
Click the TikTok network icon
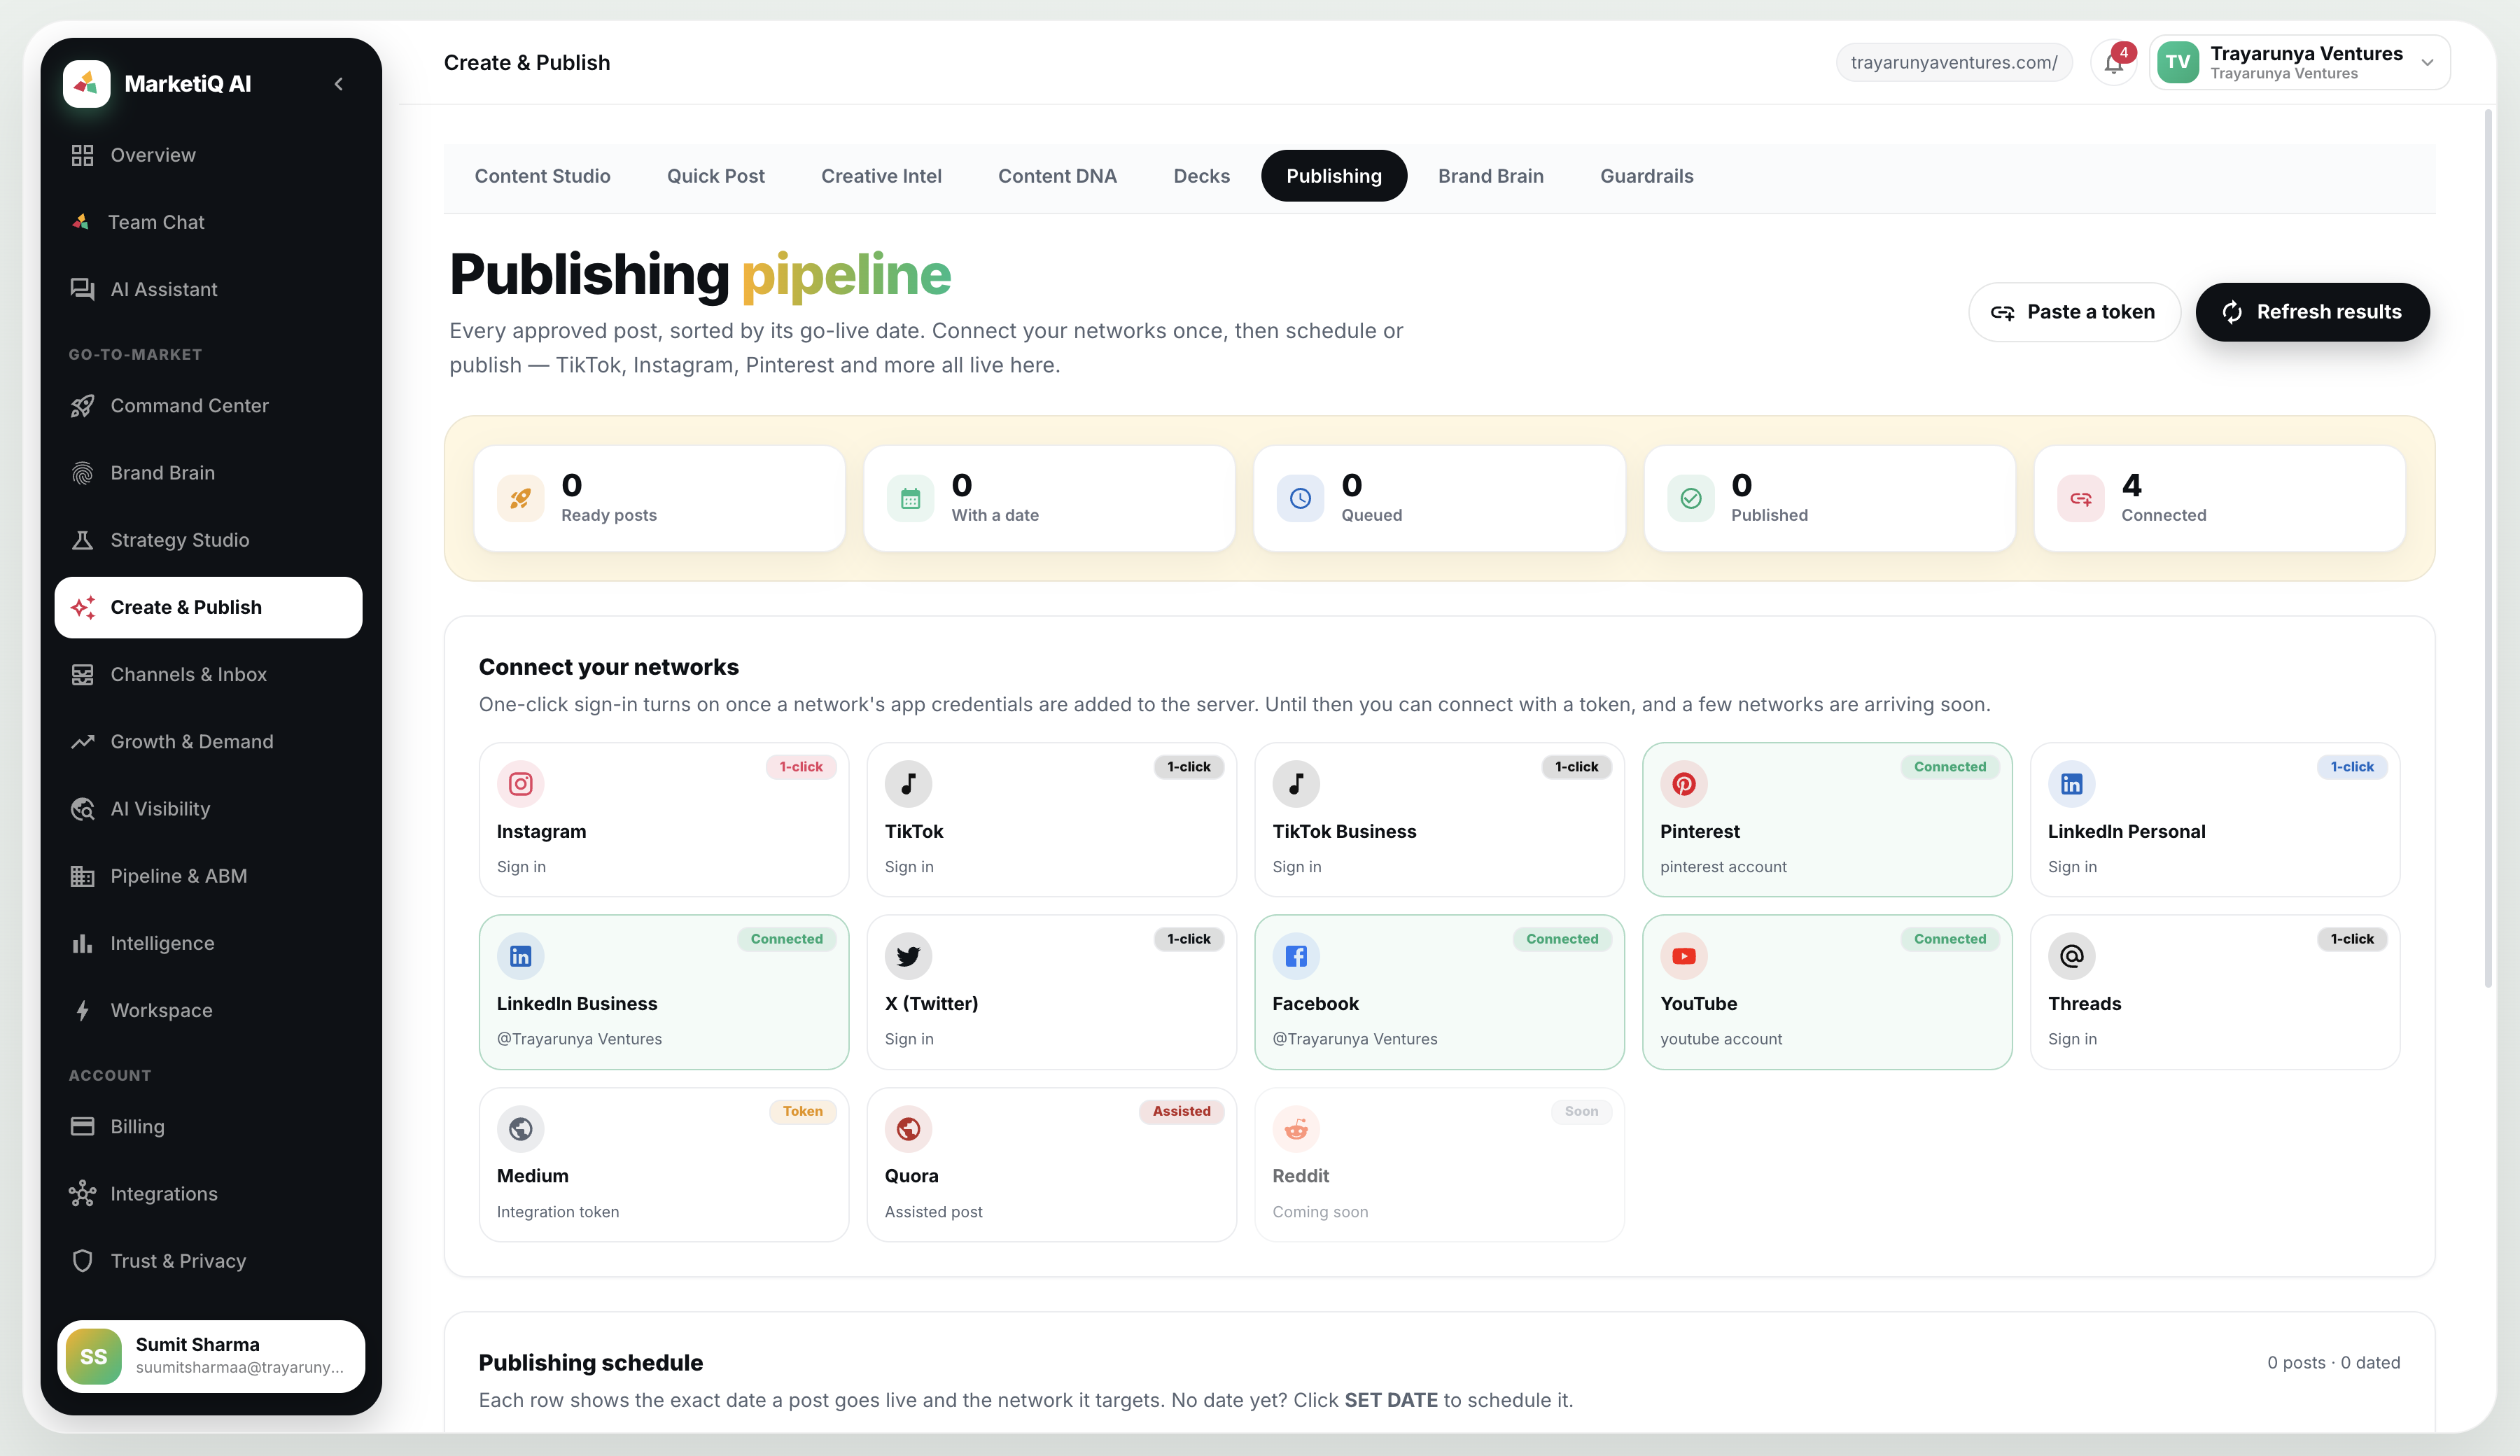[908, 784]
